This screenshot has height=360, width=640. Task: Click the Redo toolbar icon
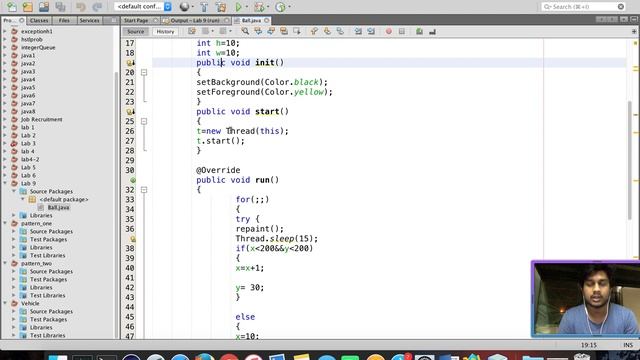click(x=97, y=7)
